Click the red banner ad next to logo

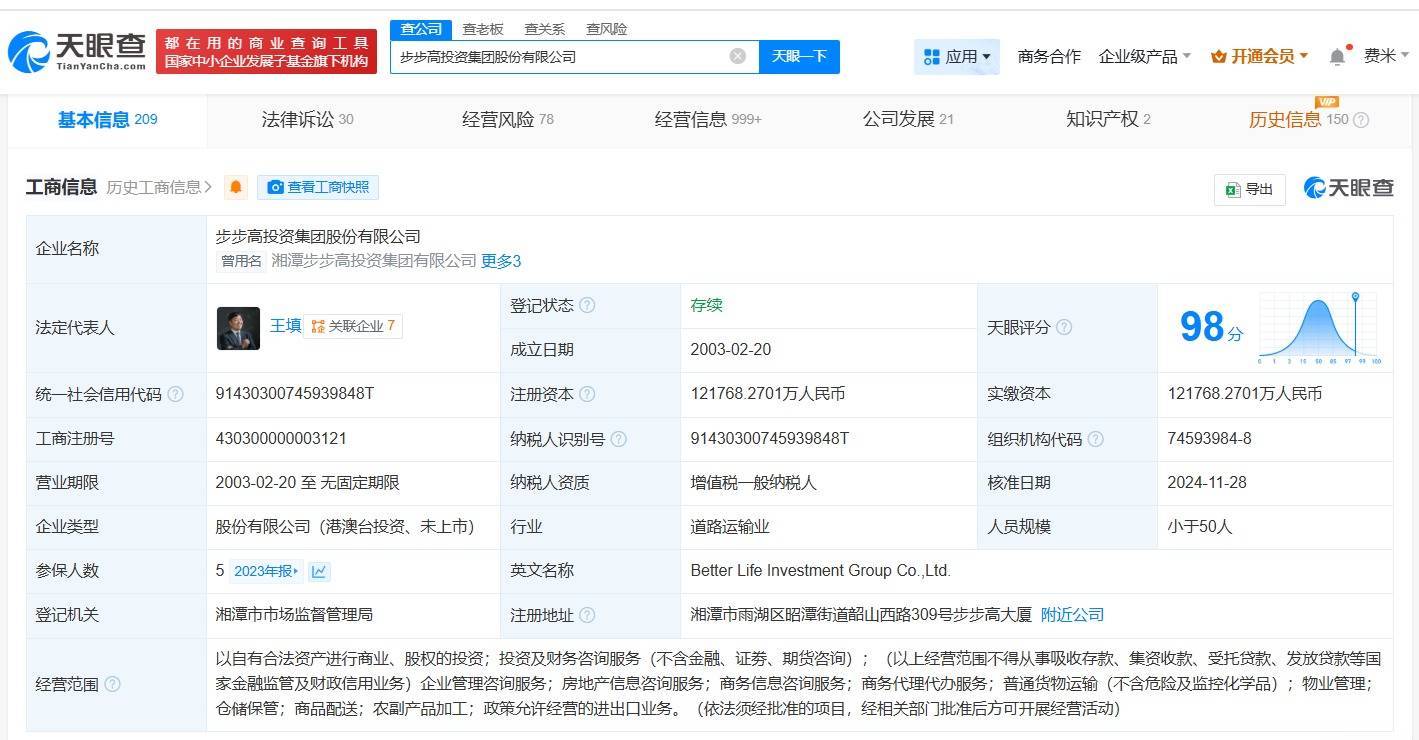[267, 51]
